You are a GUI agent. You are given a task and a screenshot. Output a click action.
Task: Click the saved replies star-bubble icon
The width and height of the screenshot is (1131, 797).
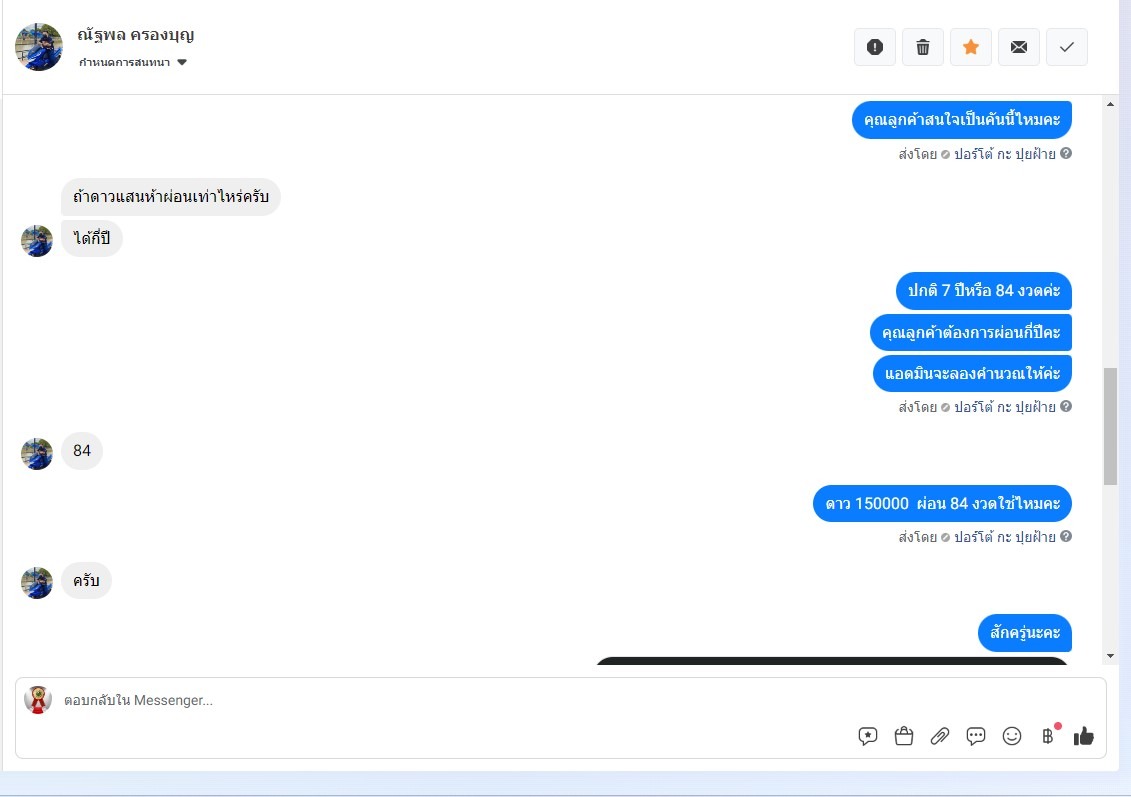[868, 736]
